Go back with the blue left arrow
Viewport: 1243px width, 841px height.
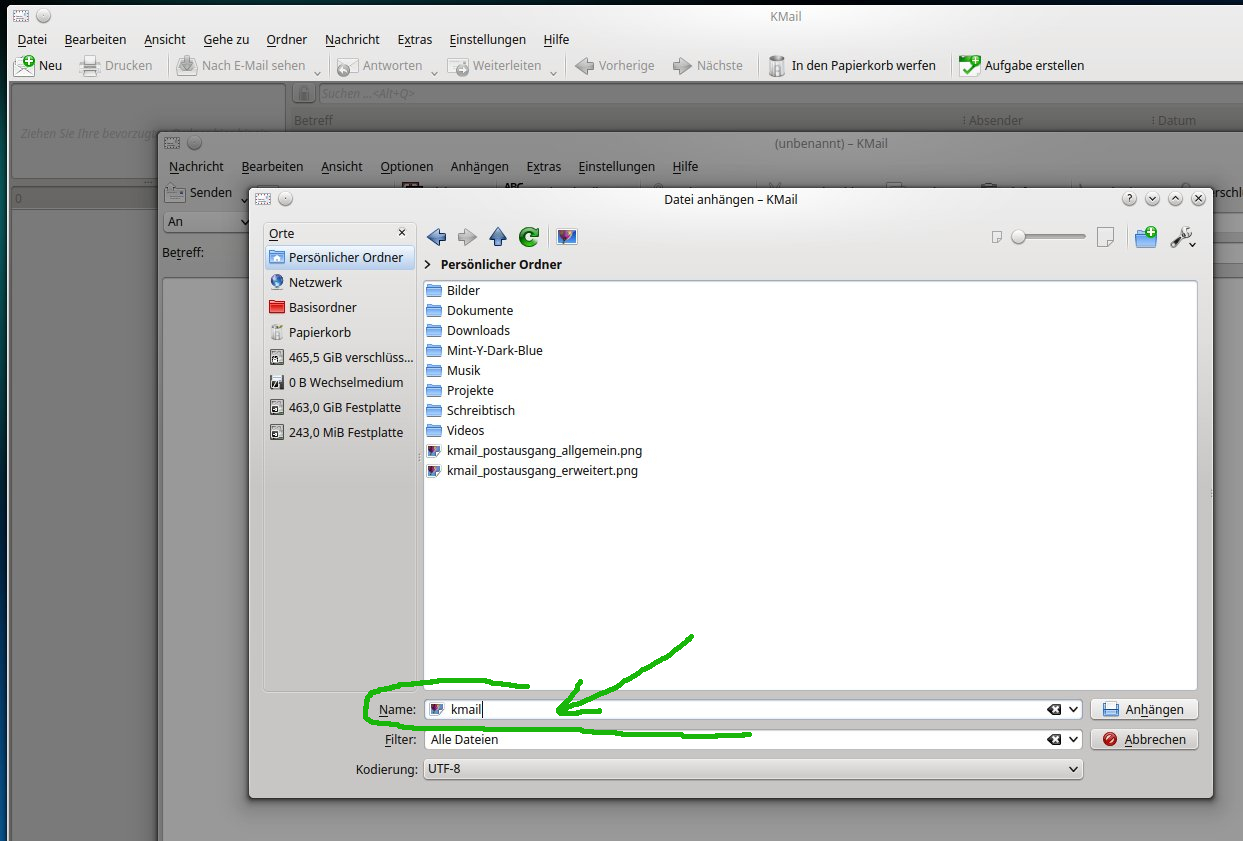(436, 237)
